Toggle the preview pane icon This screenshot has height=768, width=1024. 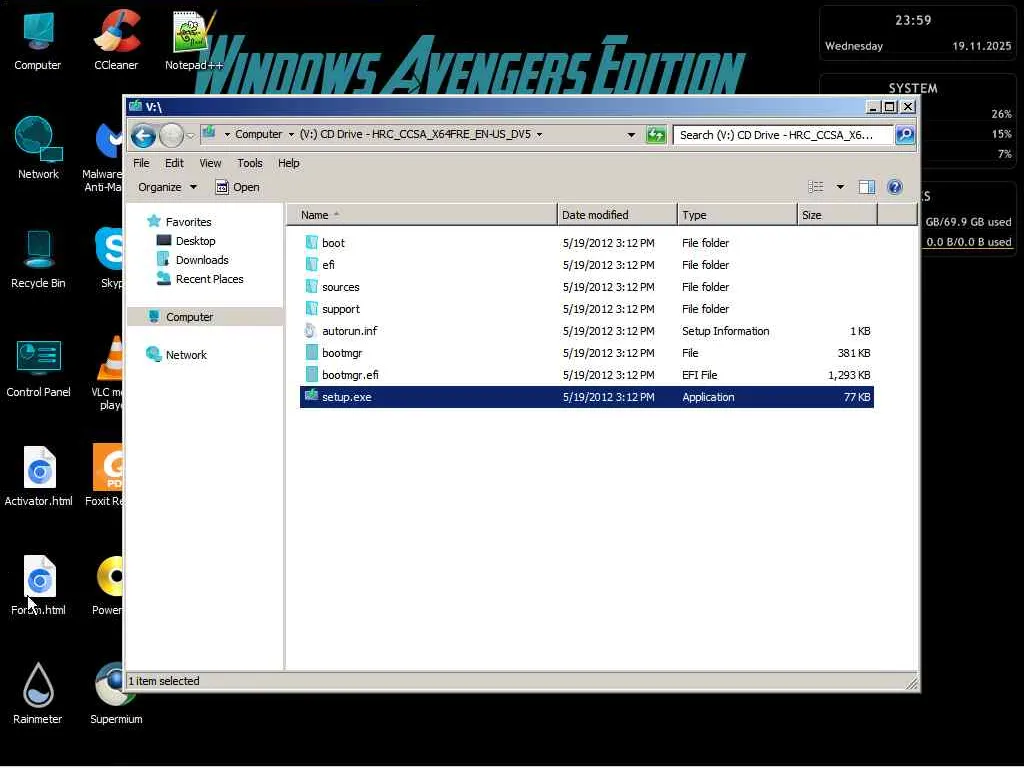point(867,187)
